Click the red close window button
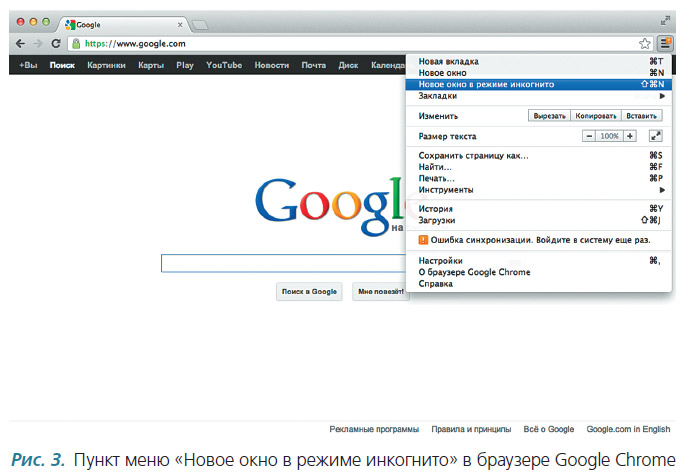The image size is (688, 476). coord(20,21)
